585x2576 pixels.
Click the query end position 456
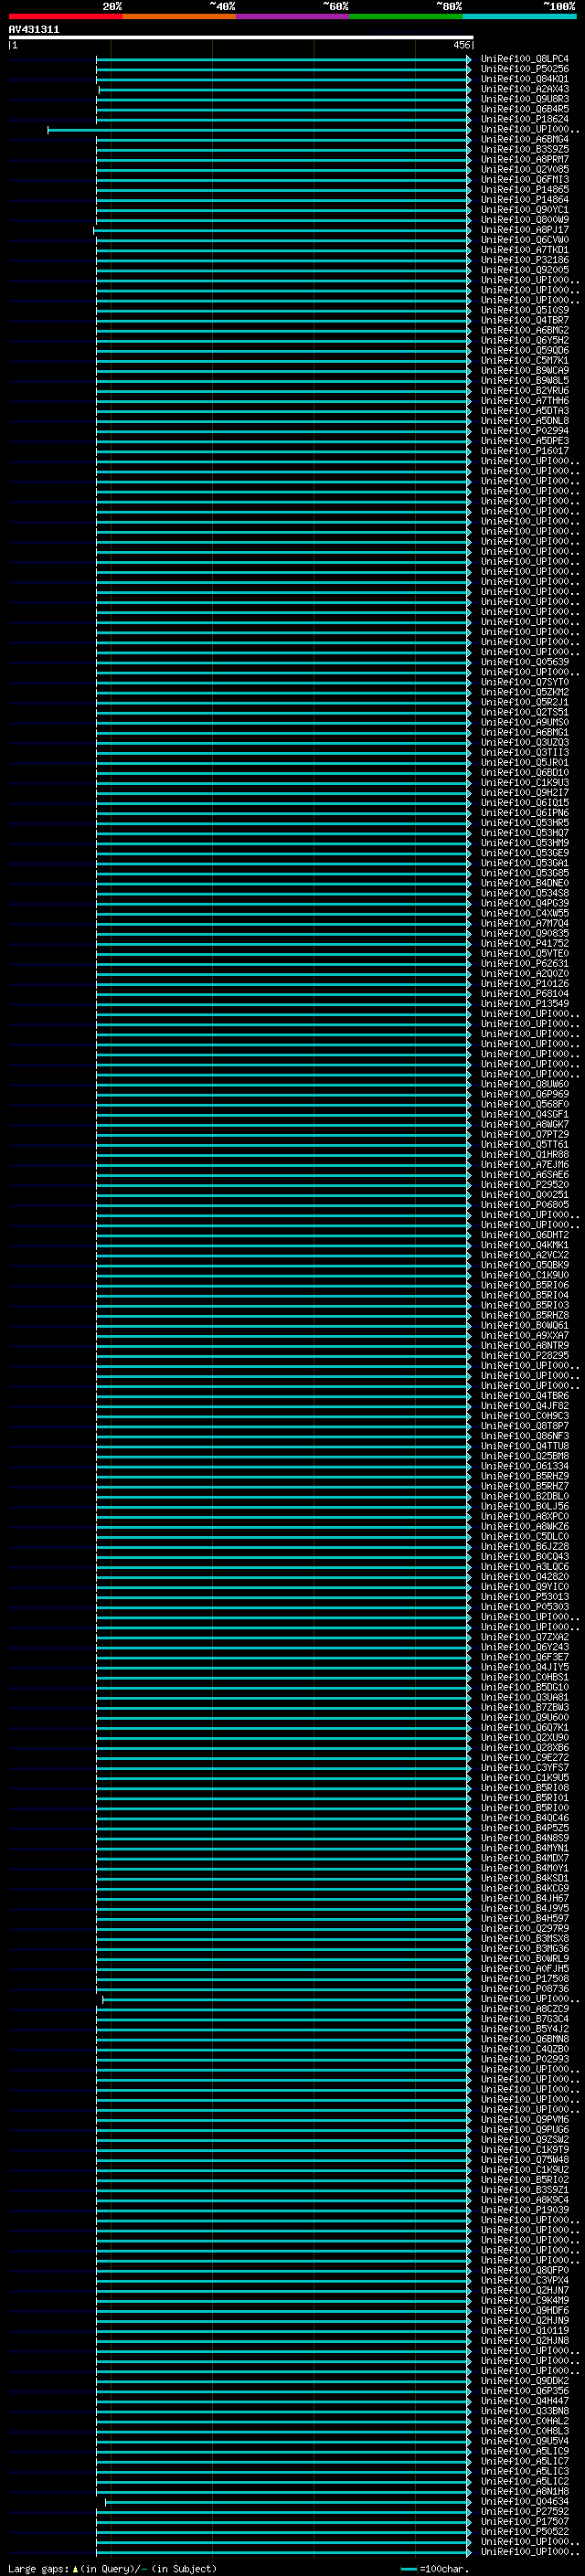(x=461, y=45)
